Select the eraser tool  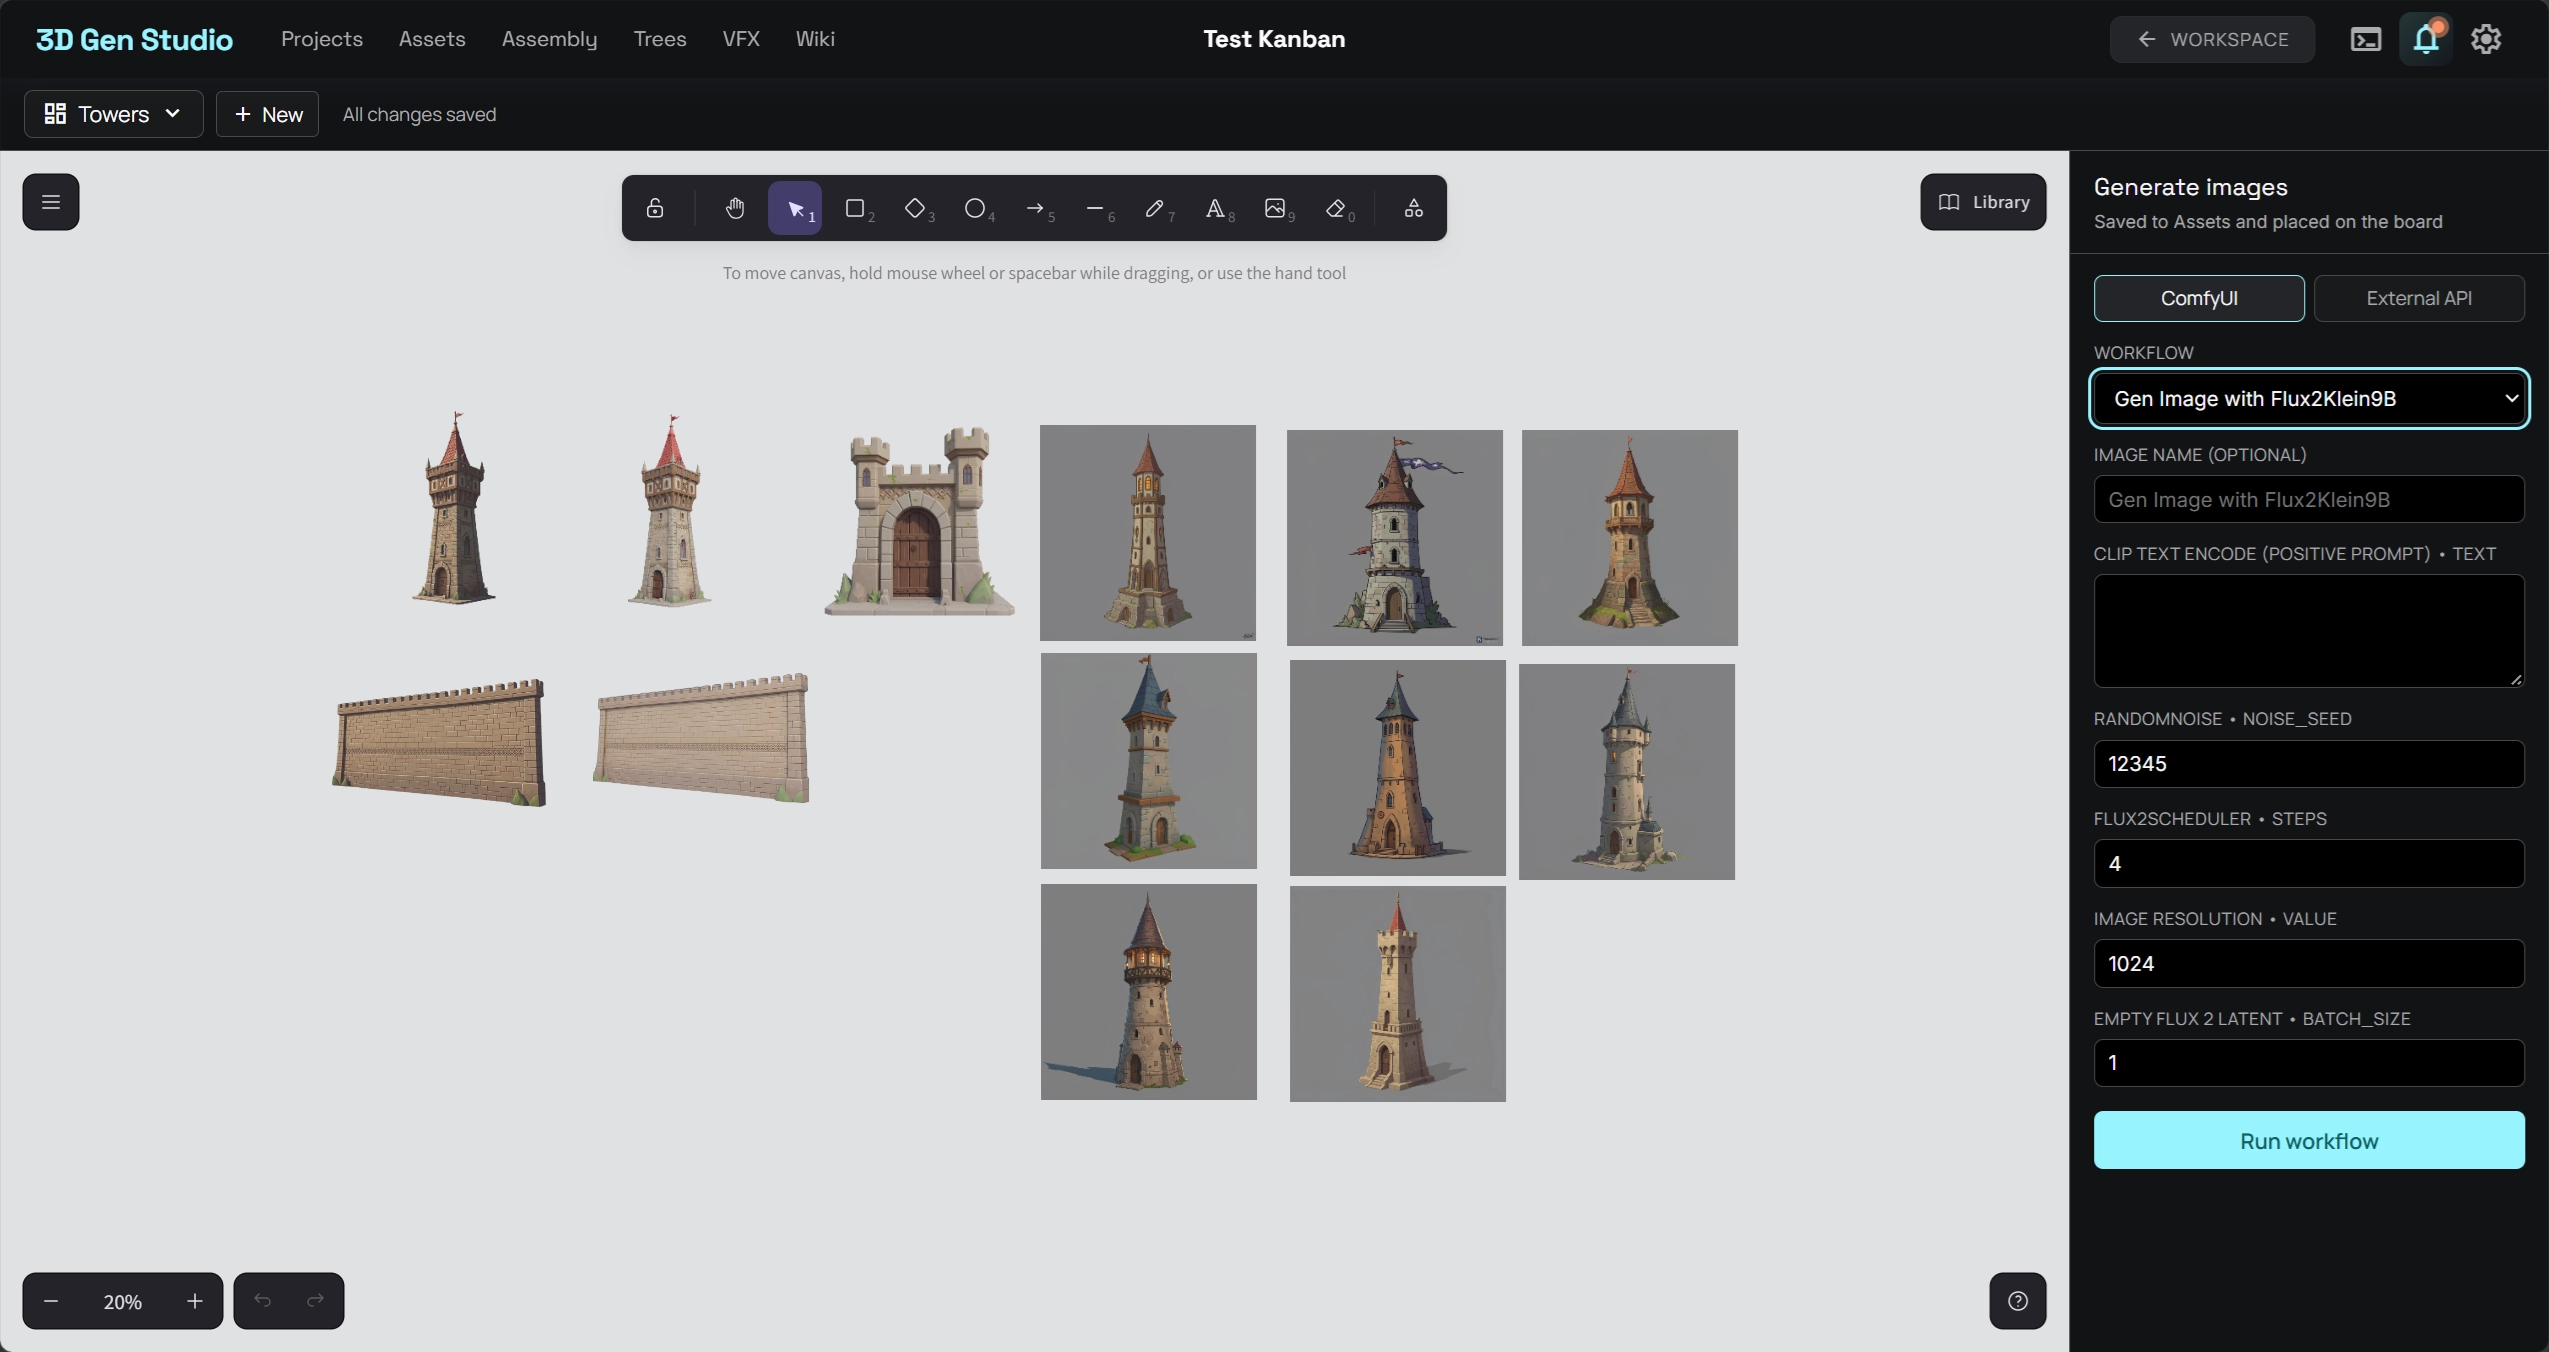(1336, 208)
